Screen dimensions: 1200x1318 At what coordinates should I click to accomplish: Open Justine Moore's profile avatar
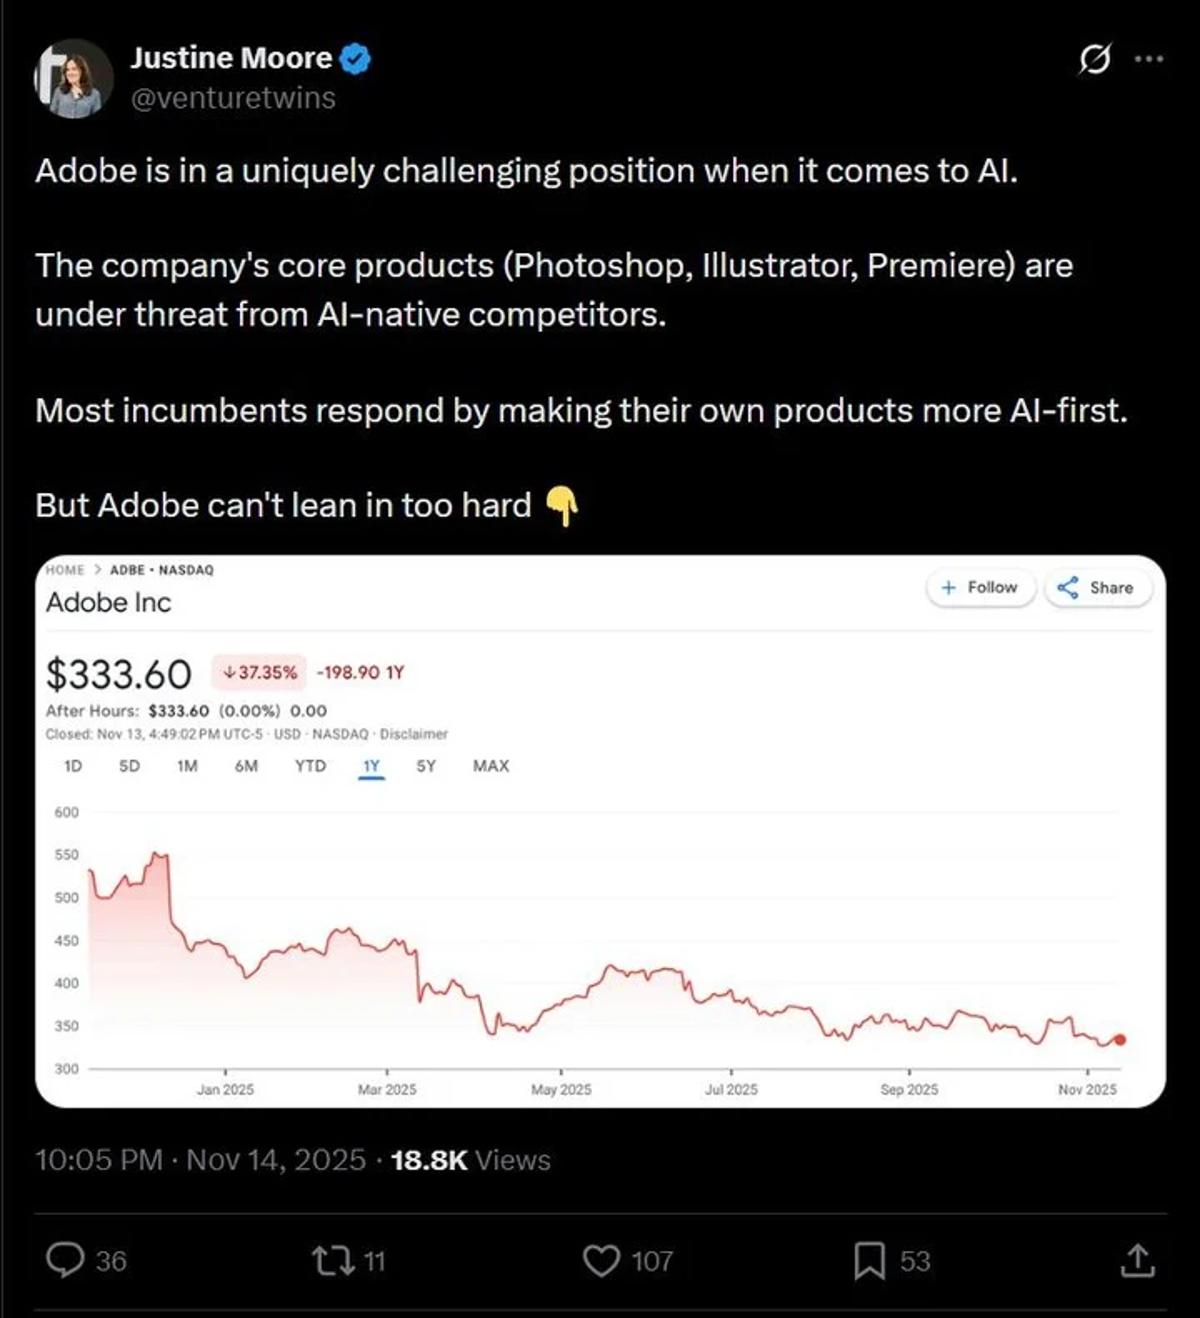coord(73,78)
